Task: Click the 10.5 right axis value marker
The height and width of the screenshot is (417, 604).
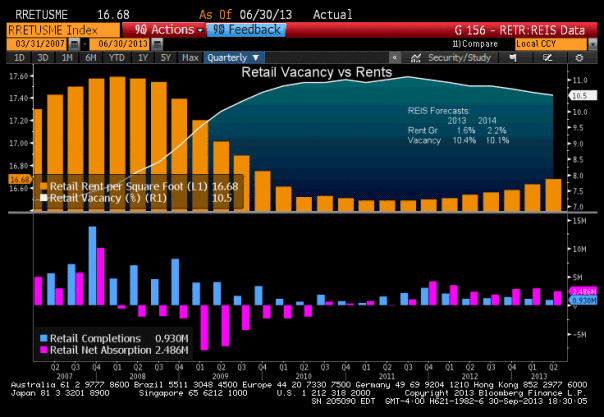Action: pyautogui.click(x=582, y=95)
